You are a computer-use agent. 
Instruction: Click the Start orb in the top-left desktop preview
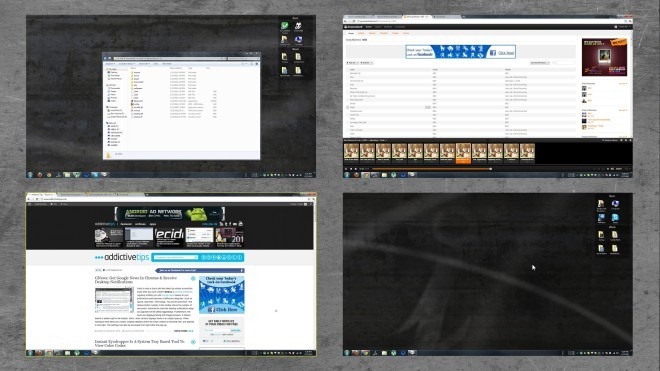click(x=30, y=175)
